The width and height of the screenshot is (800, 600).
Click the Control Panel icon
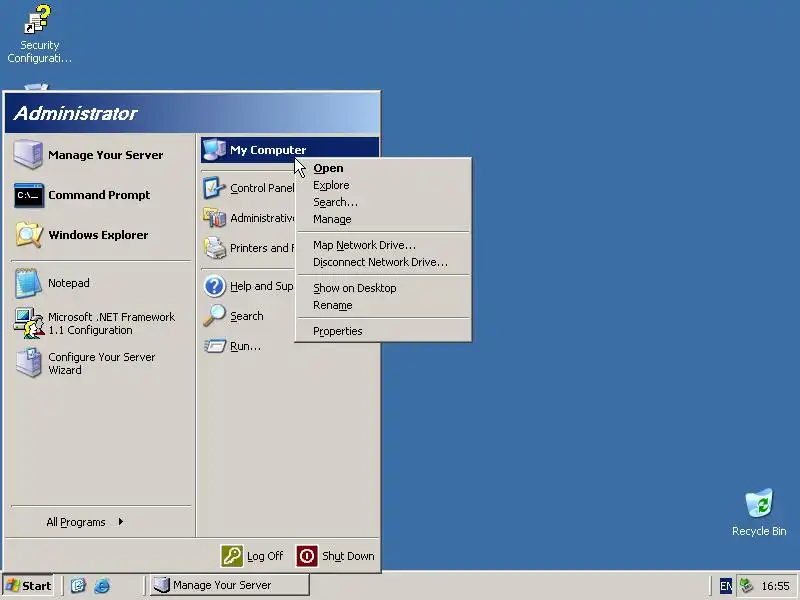[x=214, y=188]
